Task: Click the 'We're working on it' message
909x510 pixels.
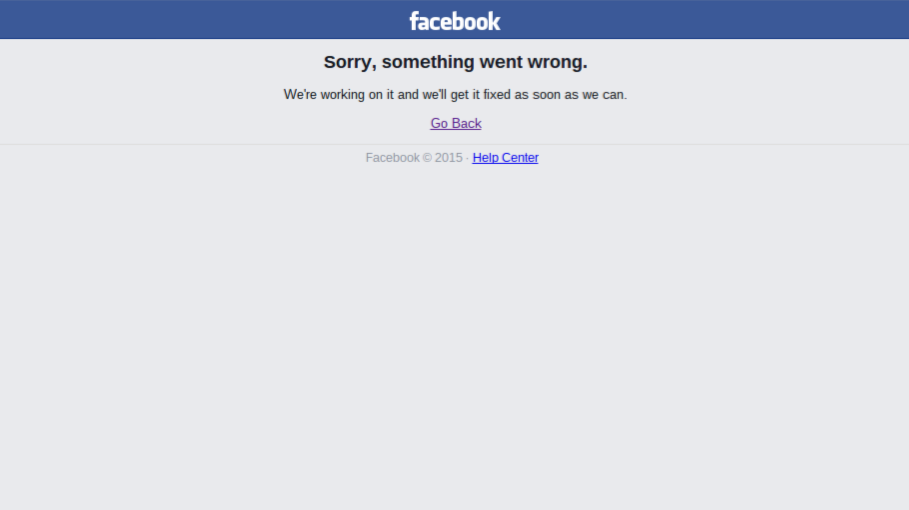Action: (x=455, y=94)
